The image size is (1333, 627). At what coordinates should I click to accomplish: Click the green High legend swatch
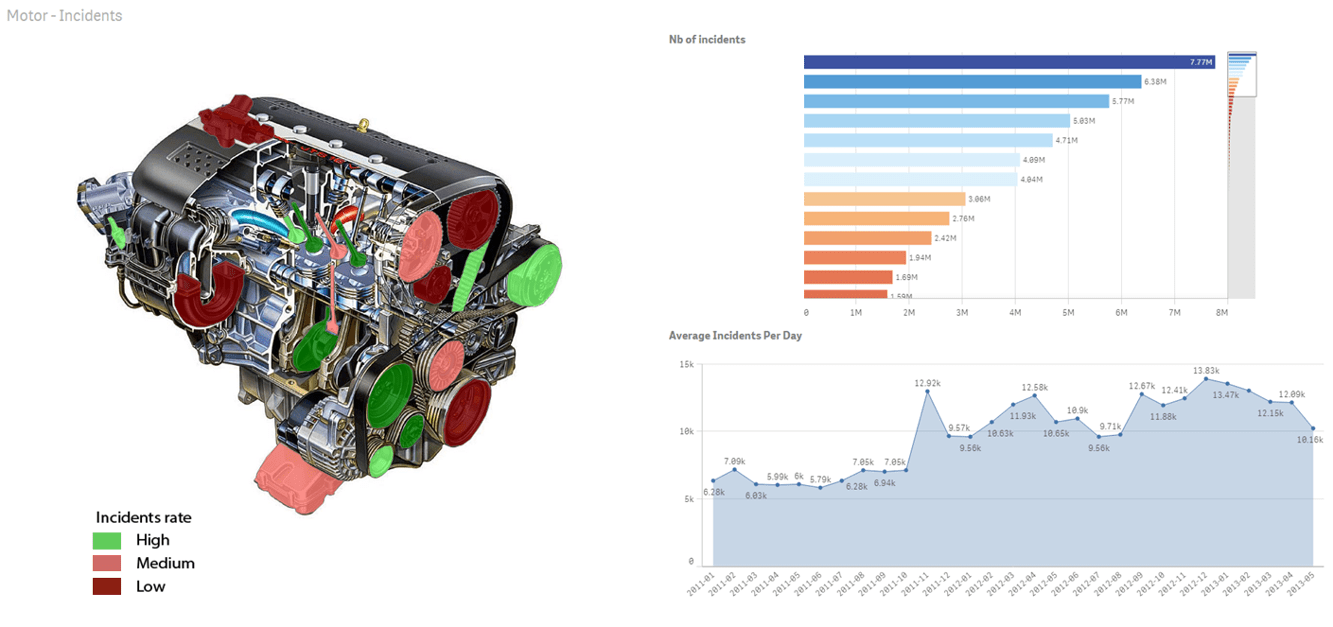(107, 541)
